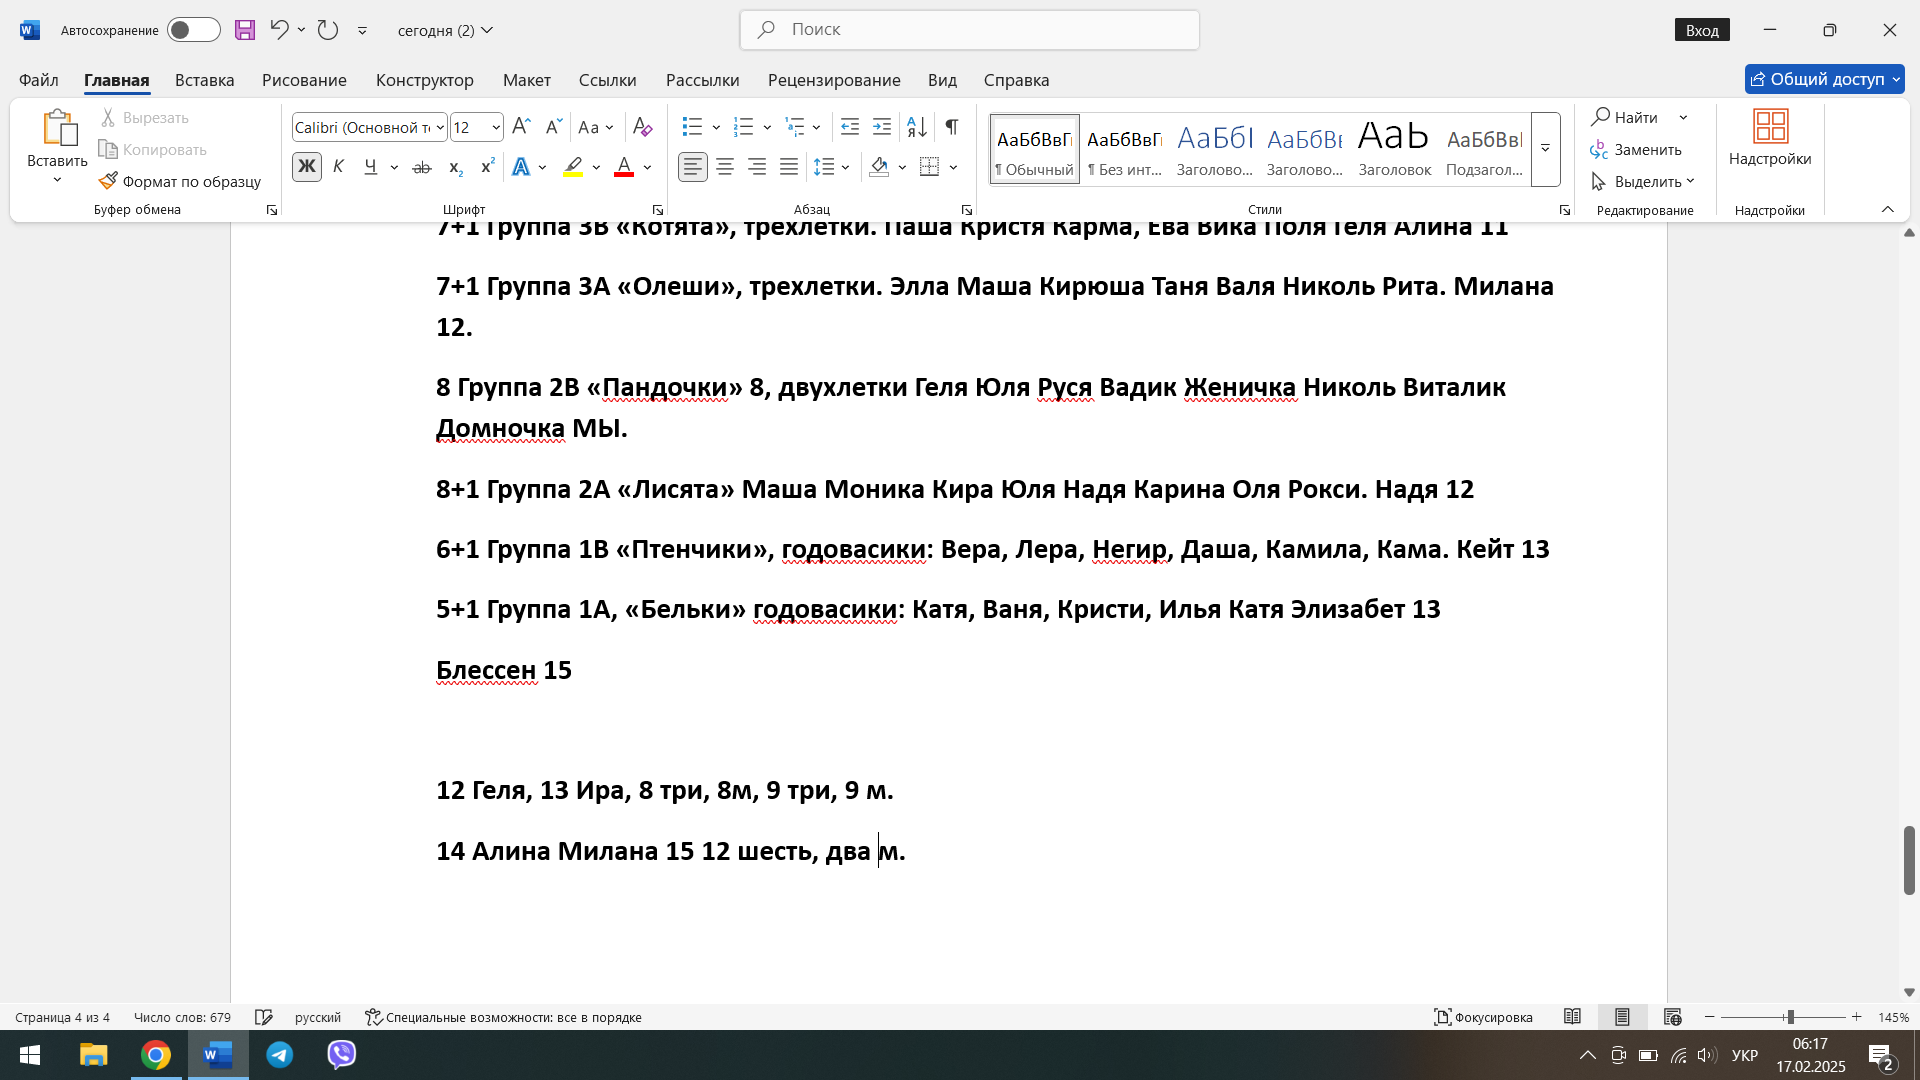This screenshot has height=1080, width=1920.
Task: Collapse the ribbon with chevron
Action: coord(1888,209)
